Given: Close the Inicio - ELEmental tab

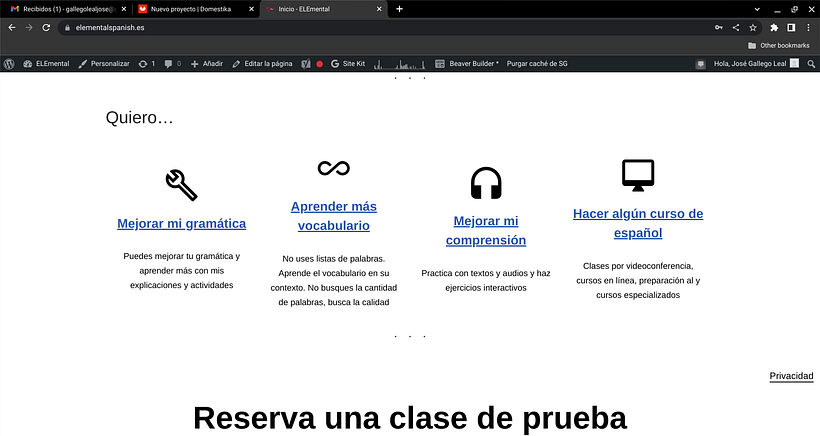Looking at the screenshot, I should (x=379, y=9).
